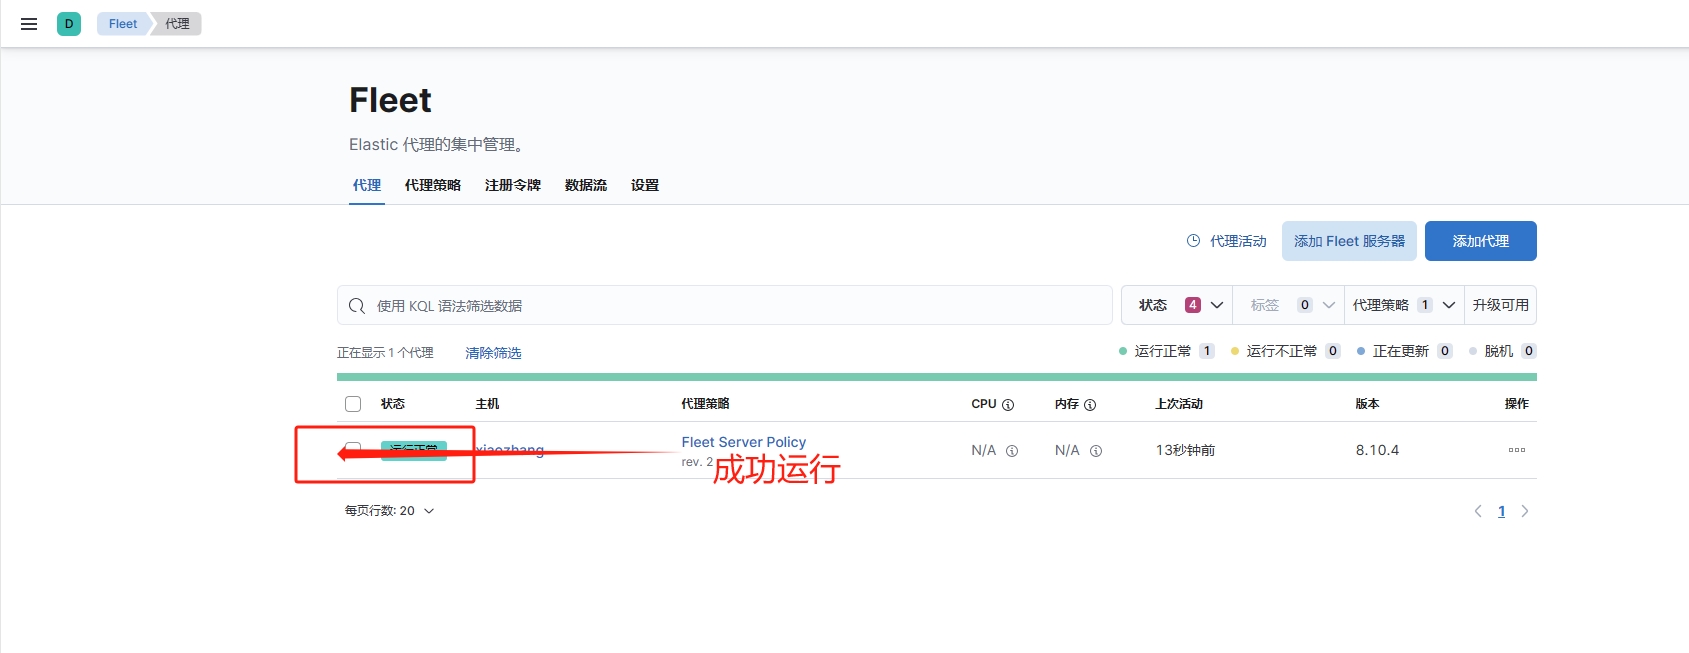Select page 1 in pagination
The height and width of the screenshot is (653, 1689).
coord(1502,511)
